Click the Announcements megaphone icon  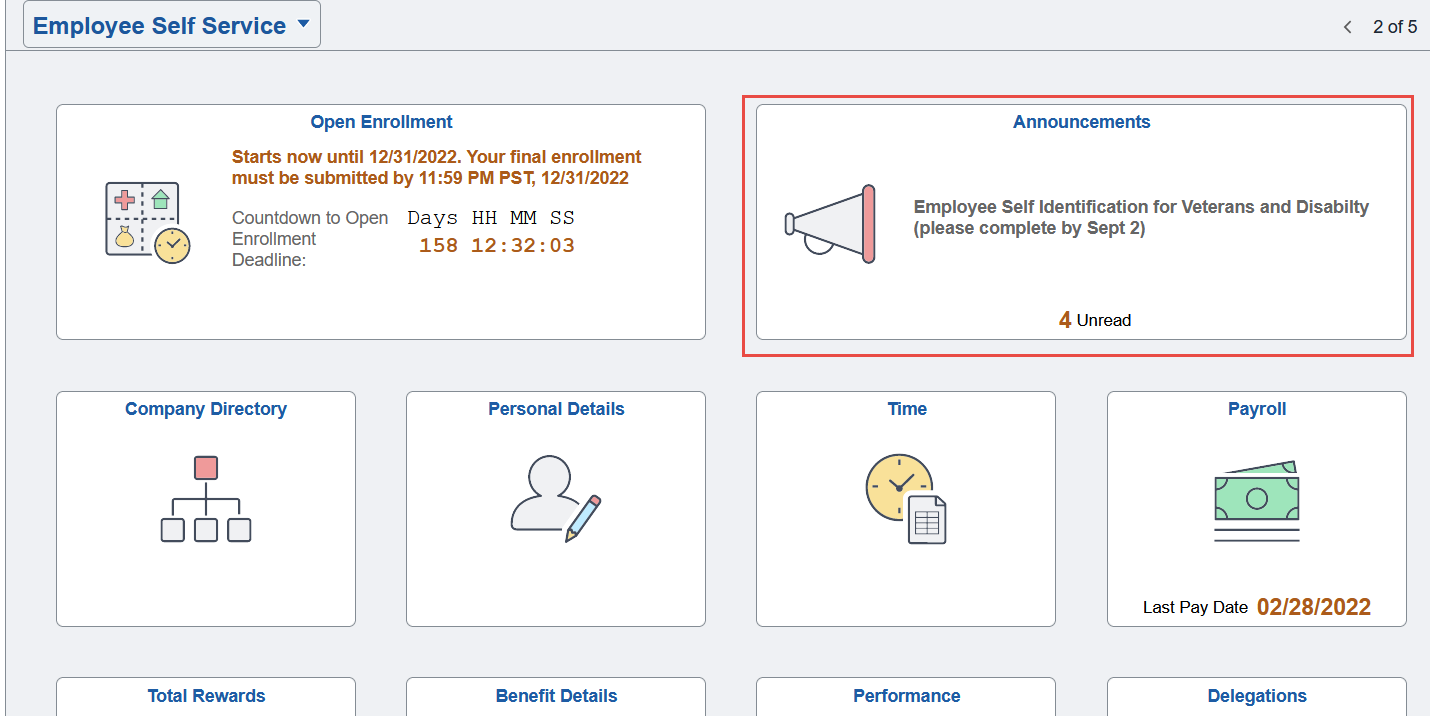pos(831,224)
